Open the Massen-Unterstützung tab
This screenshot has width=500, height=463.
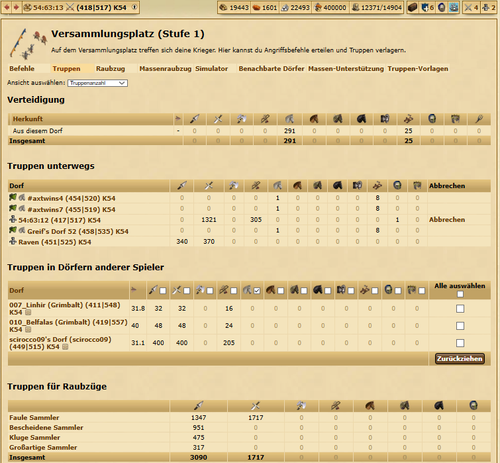[346, 69]
